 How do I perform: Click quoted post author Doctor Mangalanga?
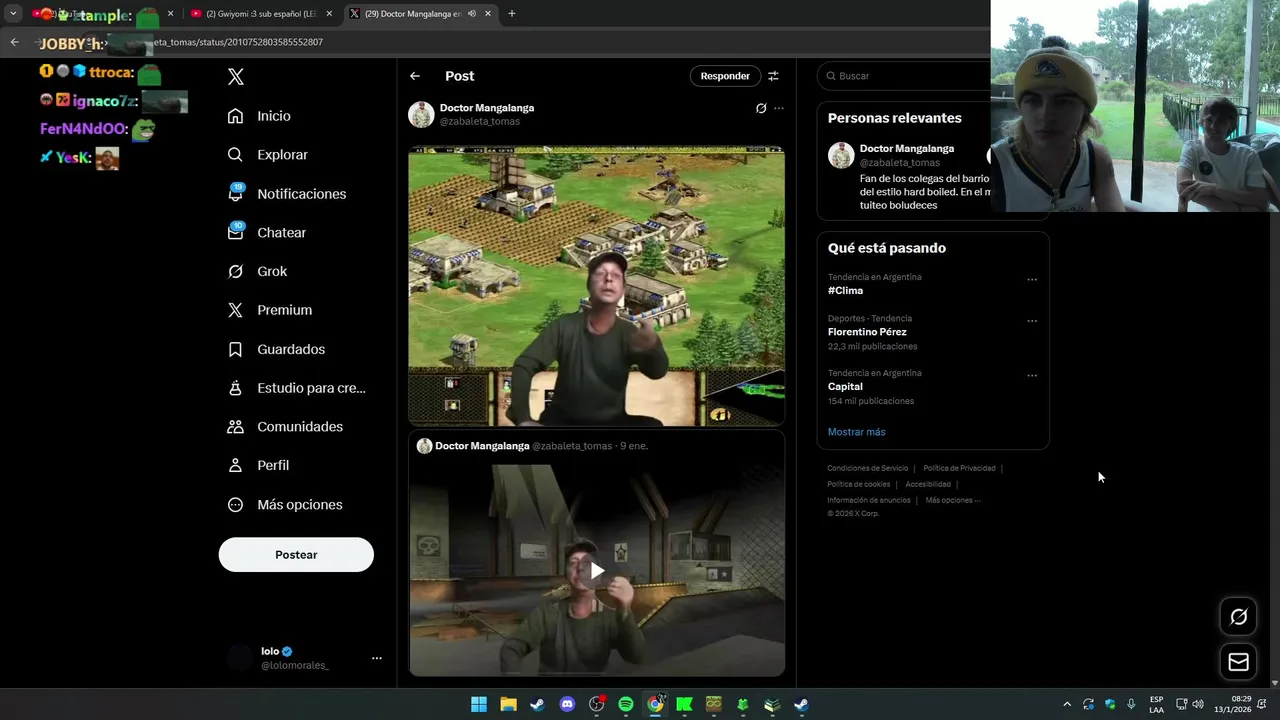(x=482, y=446)
